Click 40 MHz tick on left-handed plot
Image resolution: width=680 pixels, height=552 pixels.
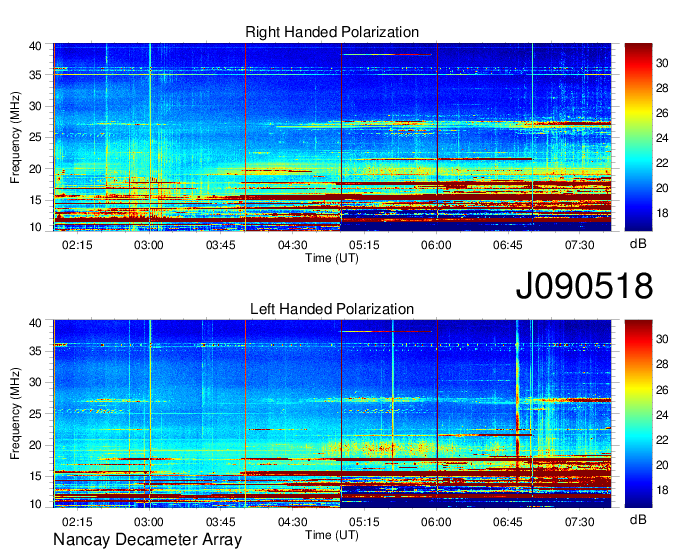coord(35,323)
